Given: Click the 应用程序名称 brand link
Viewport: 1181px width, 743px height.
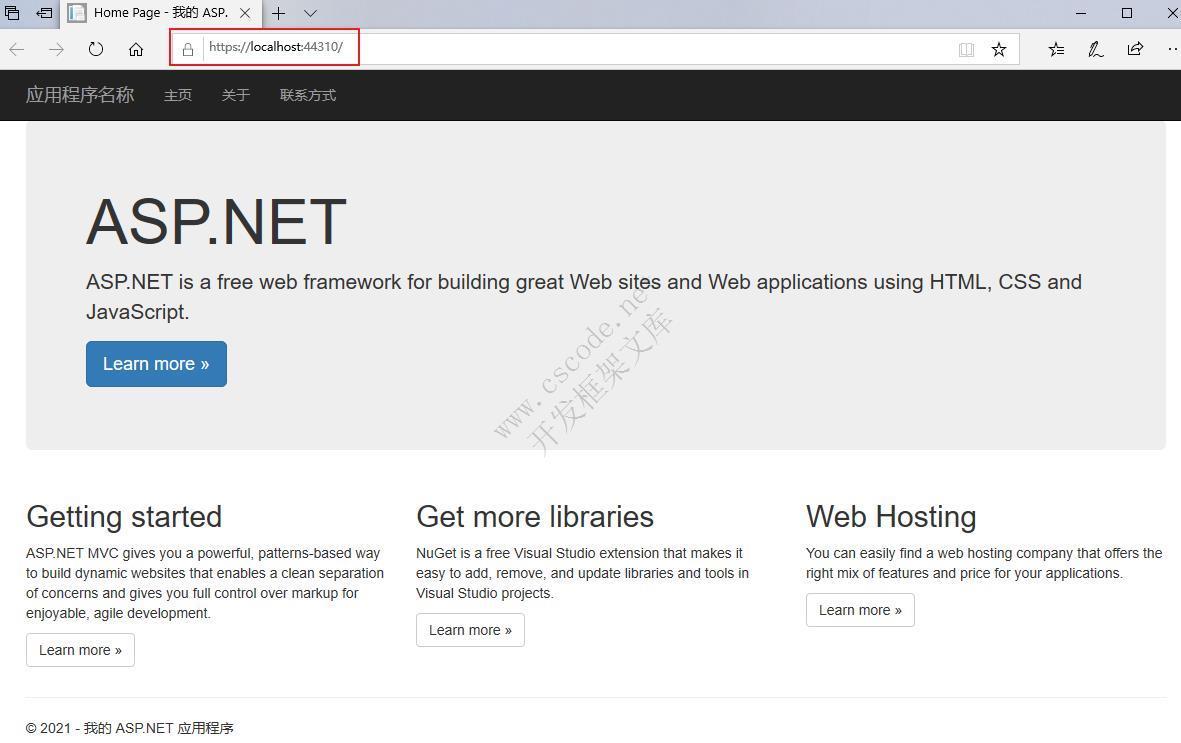Looking at the screenshot, I should click(x=79, y=95).
